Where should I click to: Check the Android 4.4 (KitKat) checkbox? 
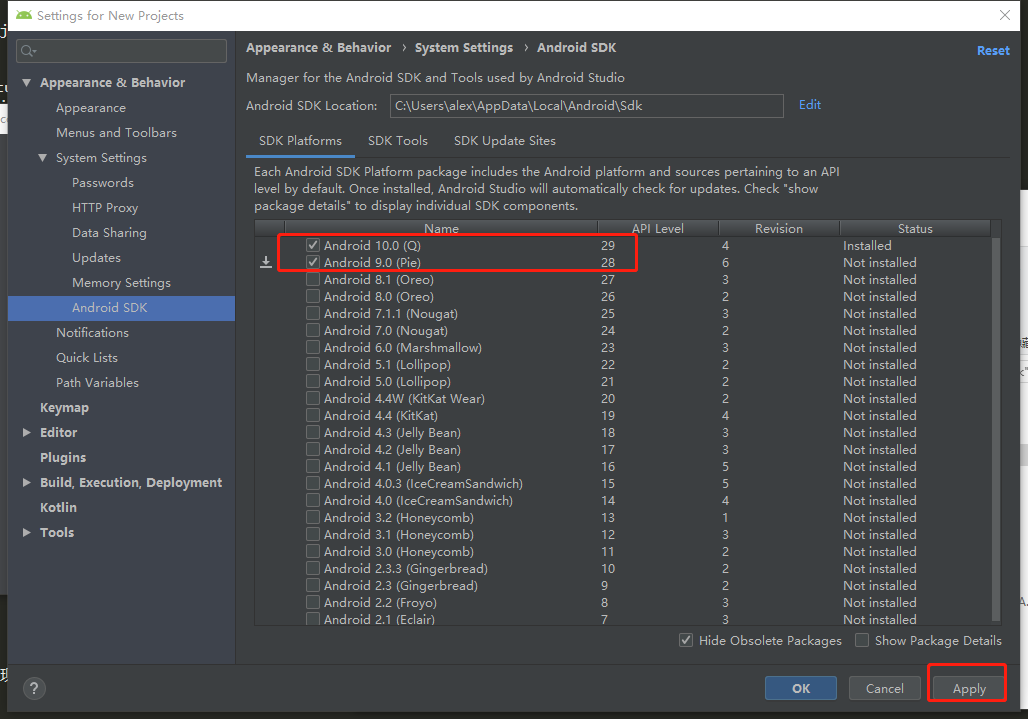tap(313, 416)
